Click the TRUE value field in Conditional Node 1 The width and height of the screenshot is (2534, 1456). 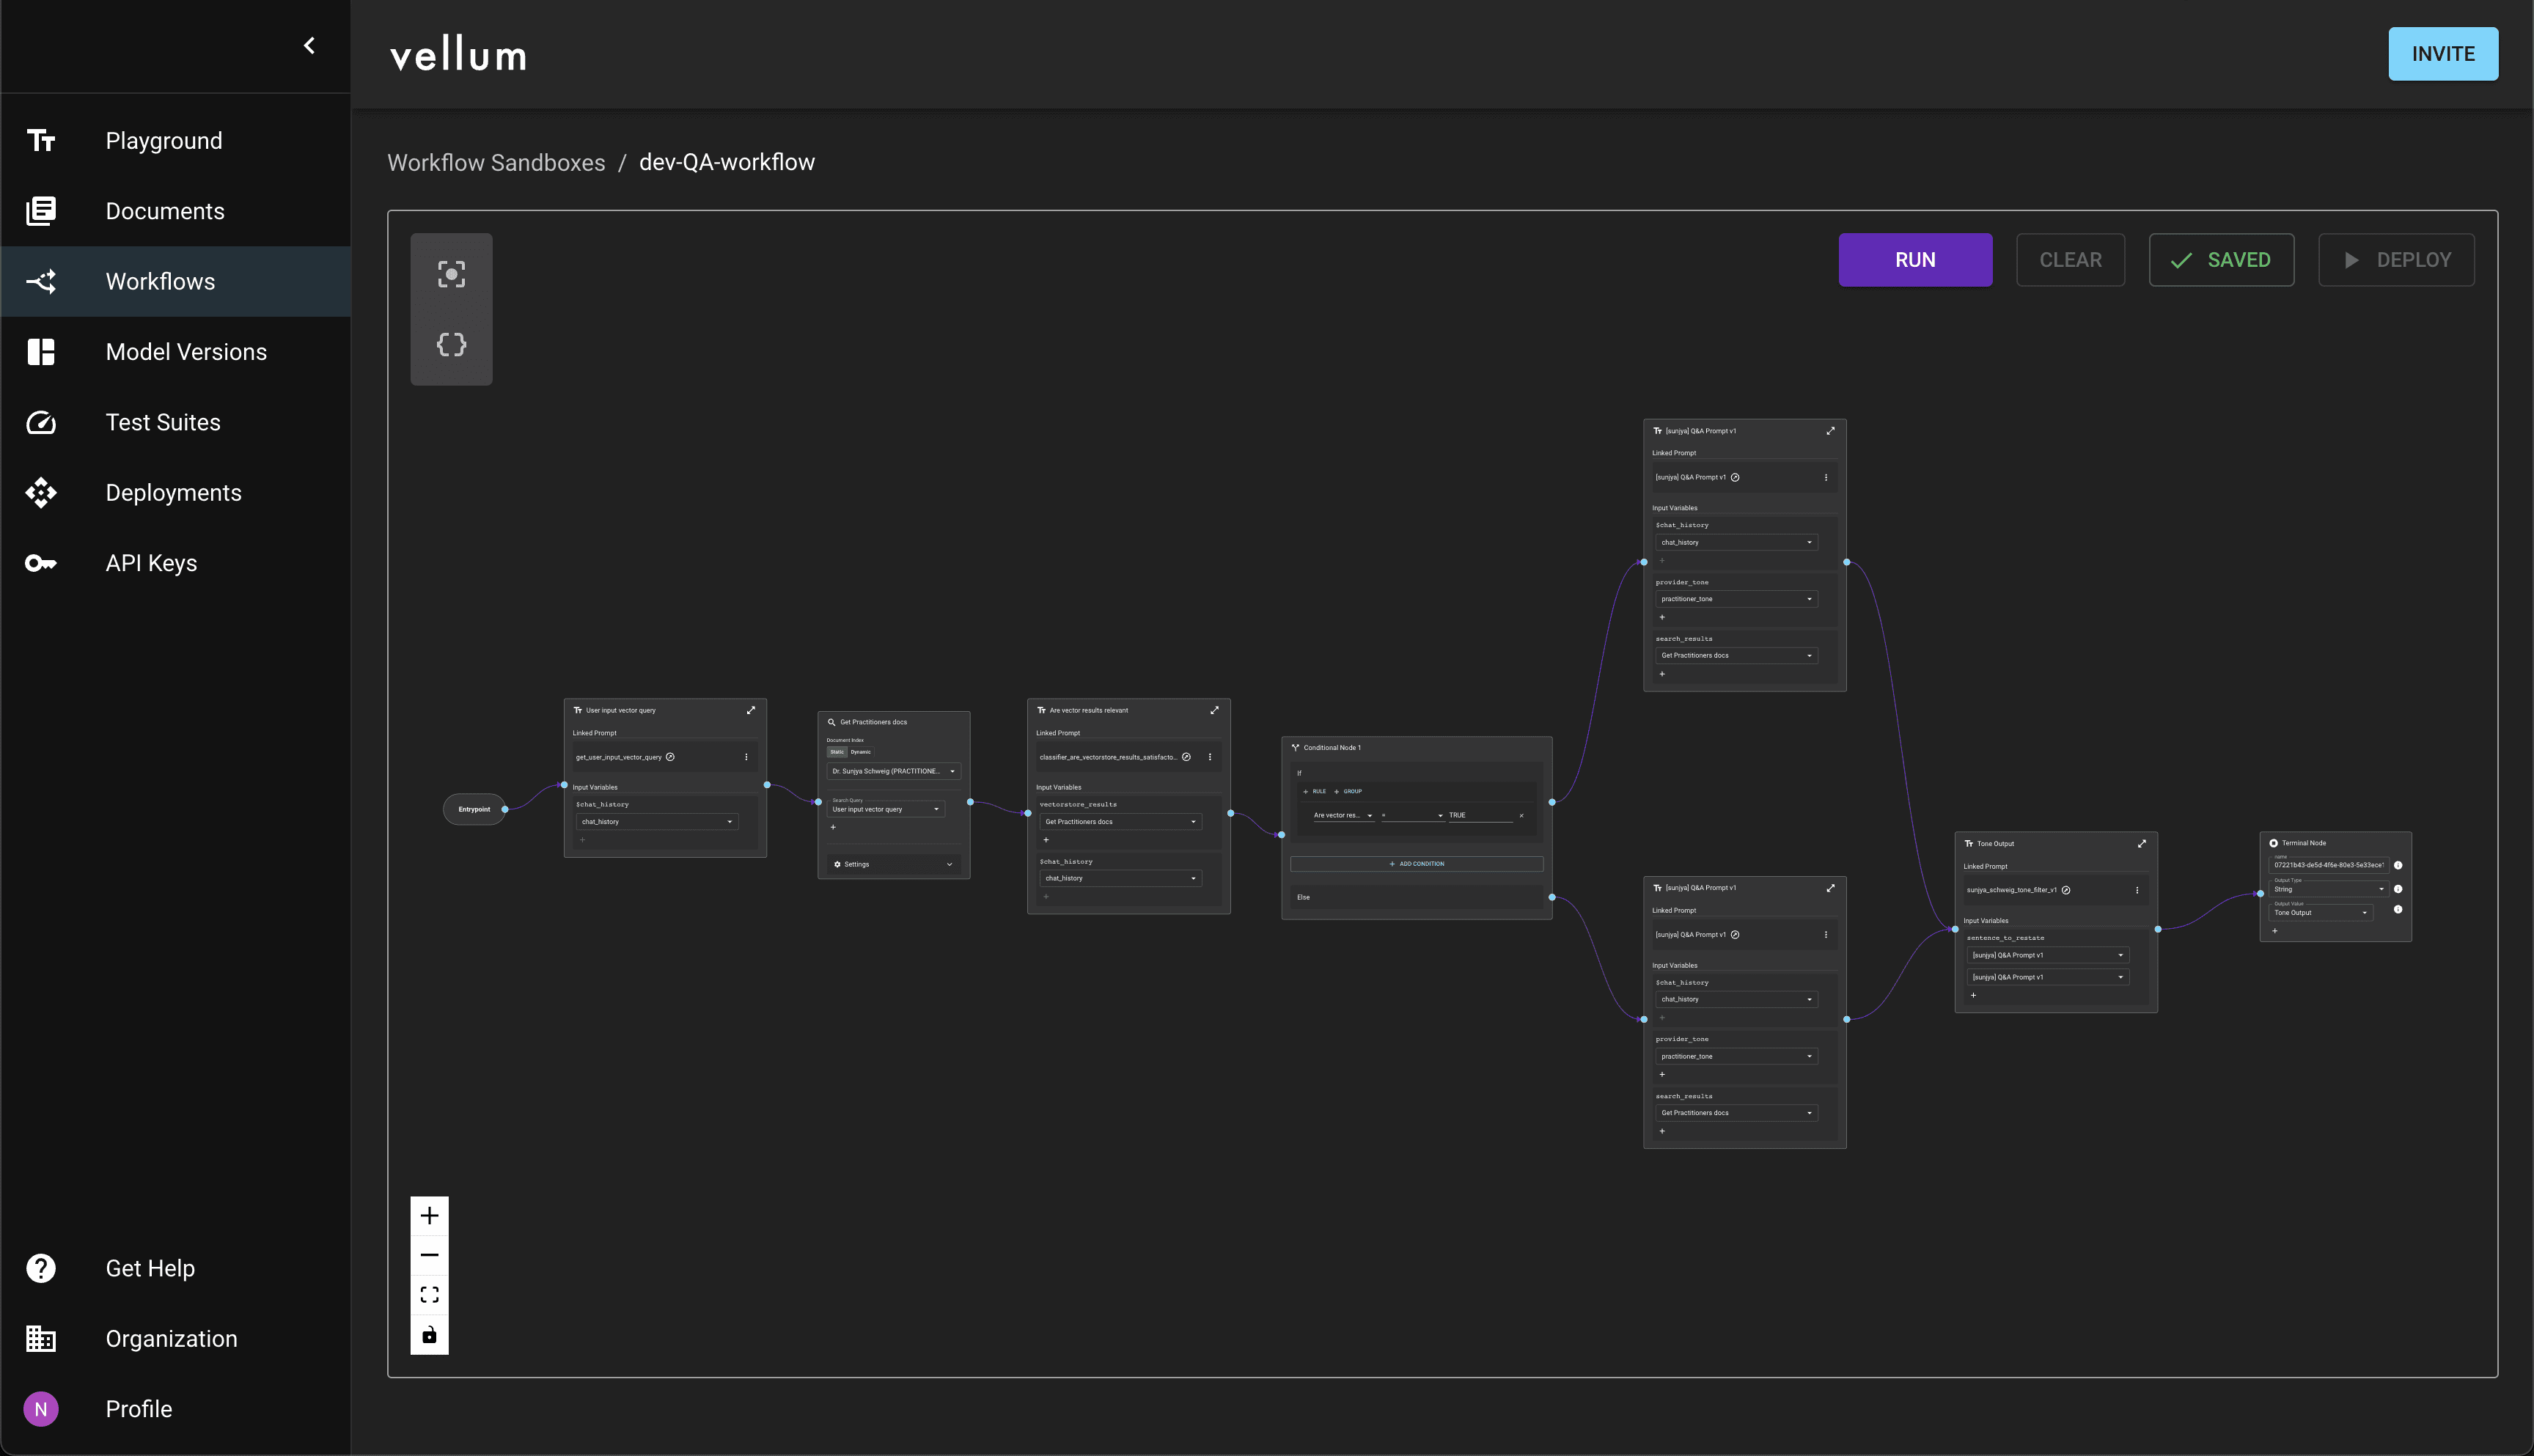(x=1480, y=814)
